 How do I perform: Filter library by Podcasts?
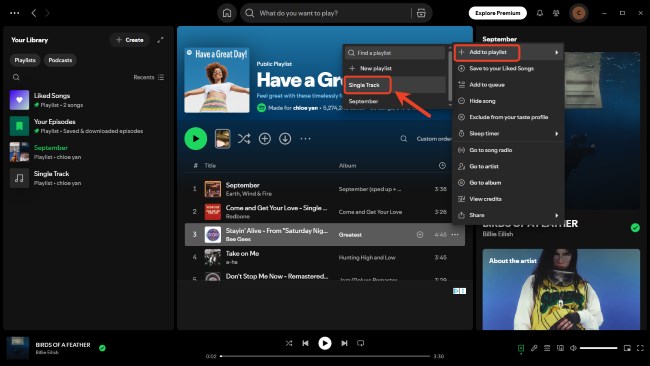click(60, 60)
